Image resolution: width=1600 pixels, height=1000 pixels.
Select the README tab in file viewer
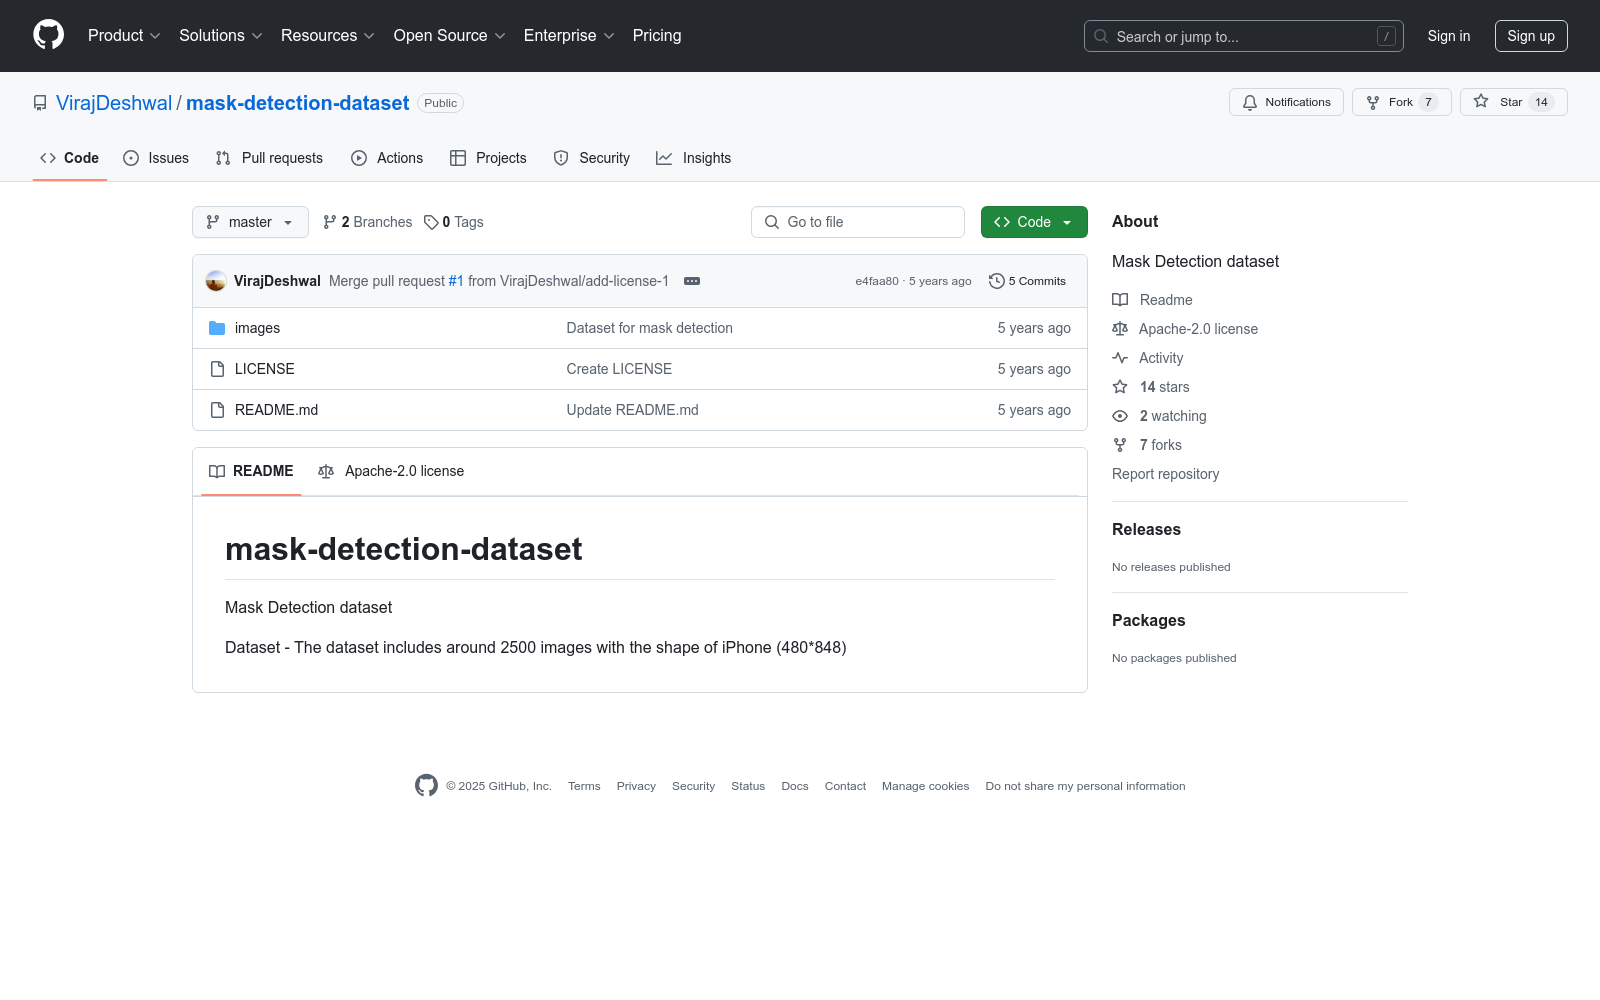(251, 471)
